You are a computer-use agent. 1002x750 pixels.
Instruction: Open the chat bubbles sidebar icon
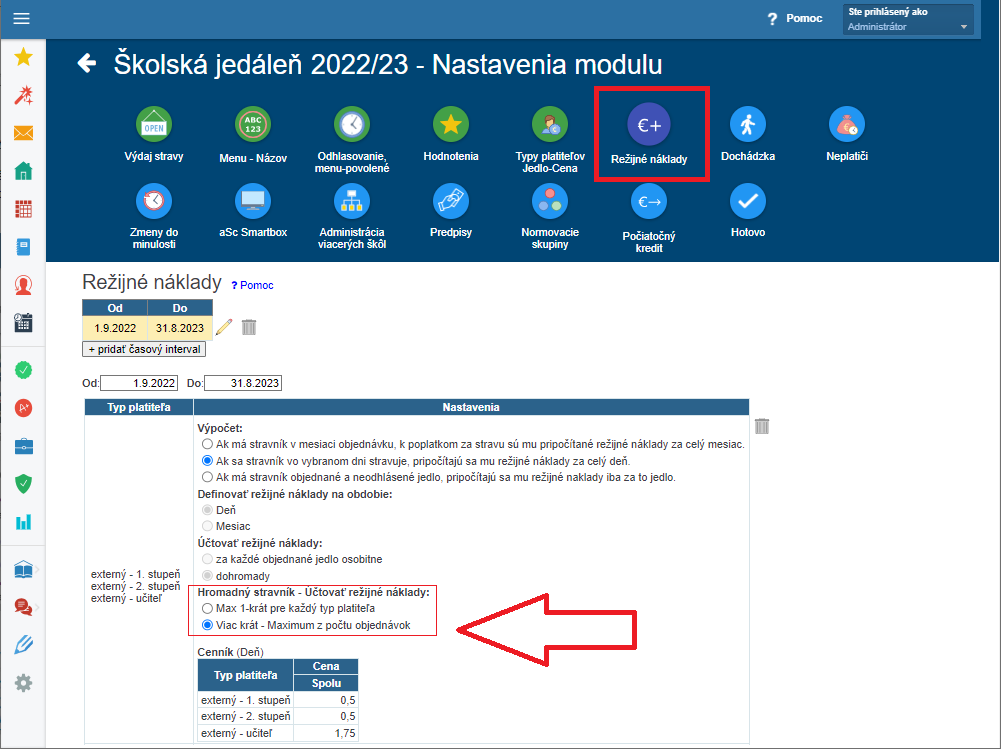tap(24, 607)
